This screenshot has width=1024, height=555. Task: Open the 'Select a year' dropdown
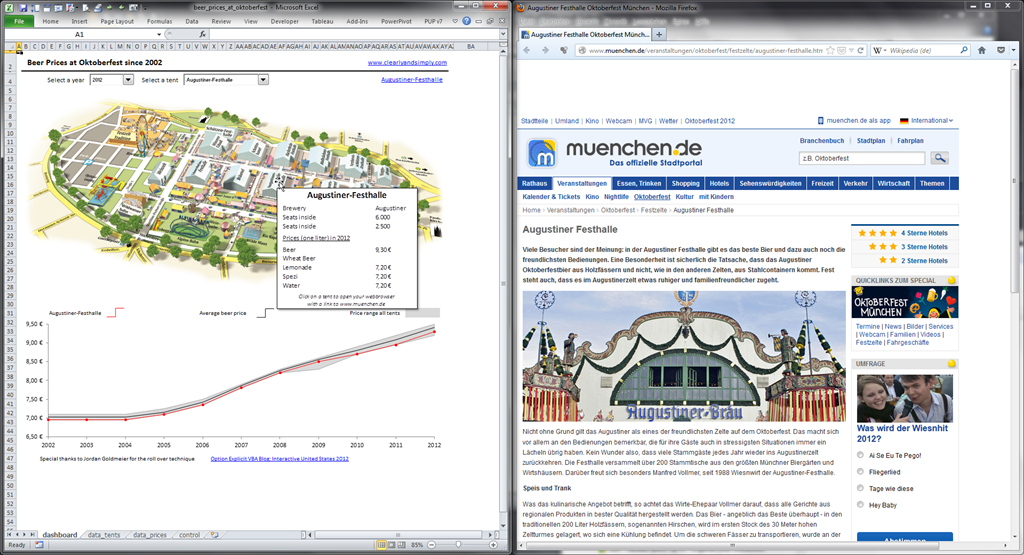tap(128, 80)
